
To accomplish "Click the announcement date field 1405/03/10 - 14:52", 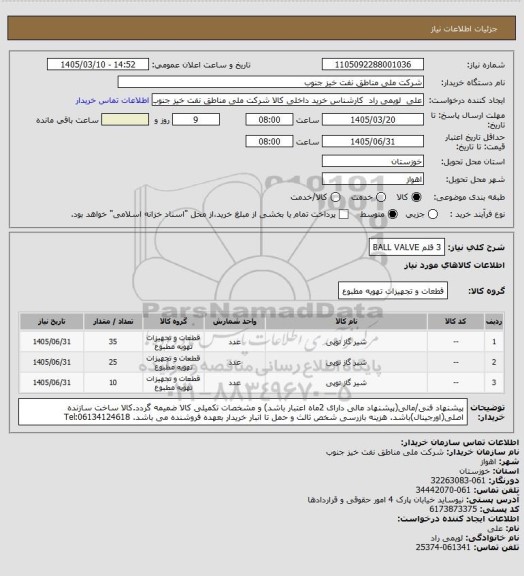I will [x=98, y=64].
